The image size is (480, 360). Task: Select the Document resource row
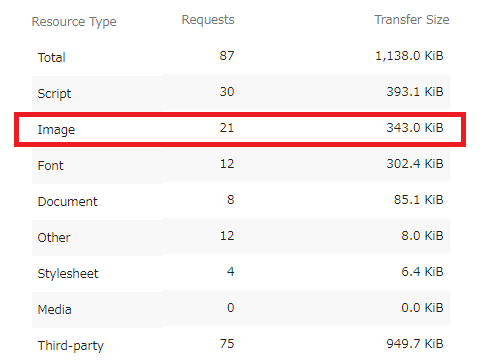tap(241, 201)
